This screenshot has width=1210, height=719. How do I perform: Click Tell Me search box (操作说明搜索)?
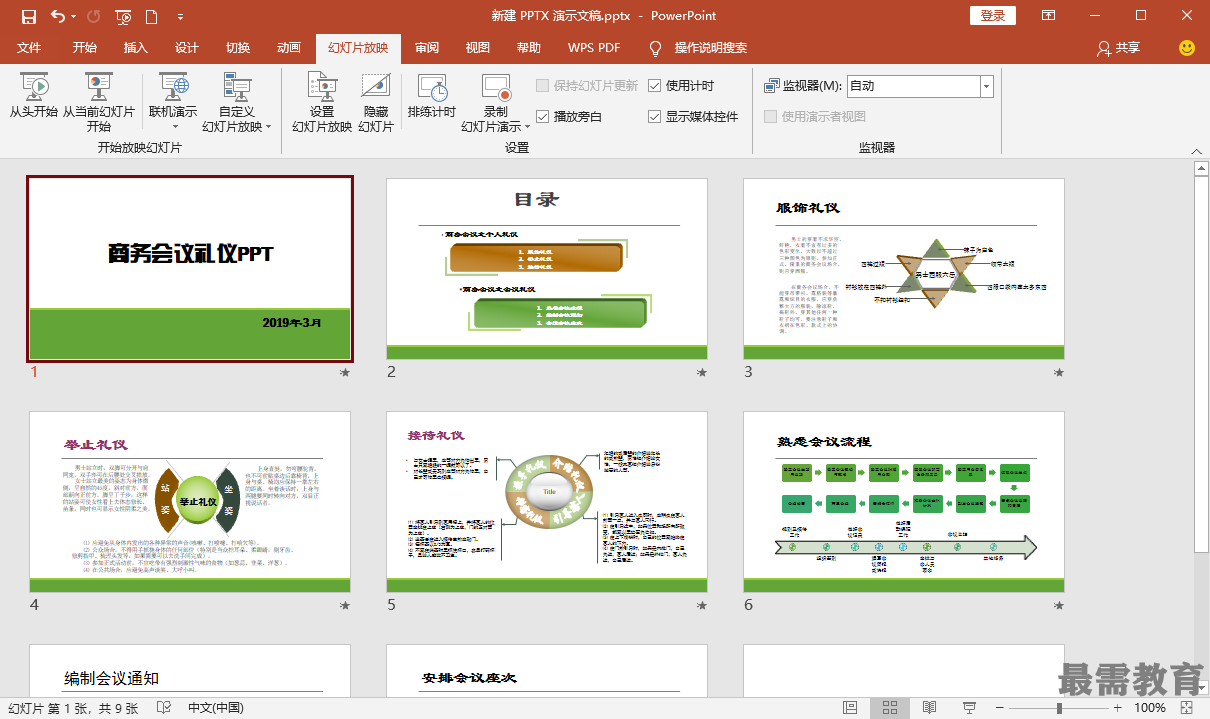pos(711,48)
